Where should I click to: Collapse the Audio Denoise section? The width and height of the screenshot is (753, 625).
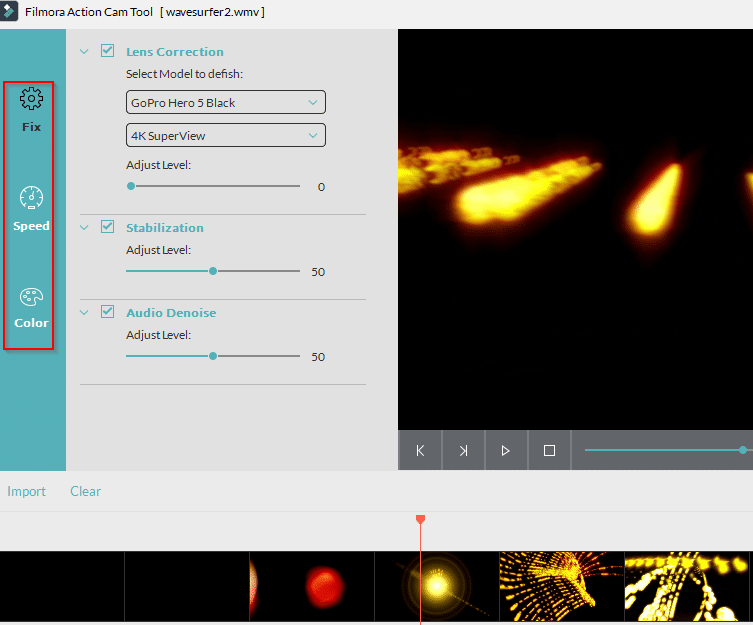coord(84,312)
